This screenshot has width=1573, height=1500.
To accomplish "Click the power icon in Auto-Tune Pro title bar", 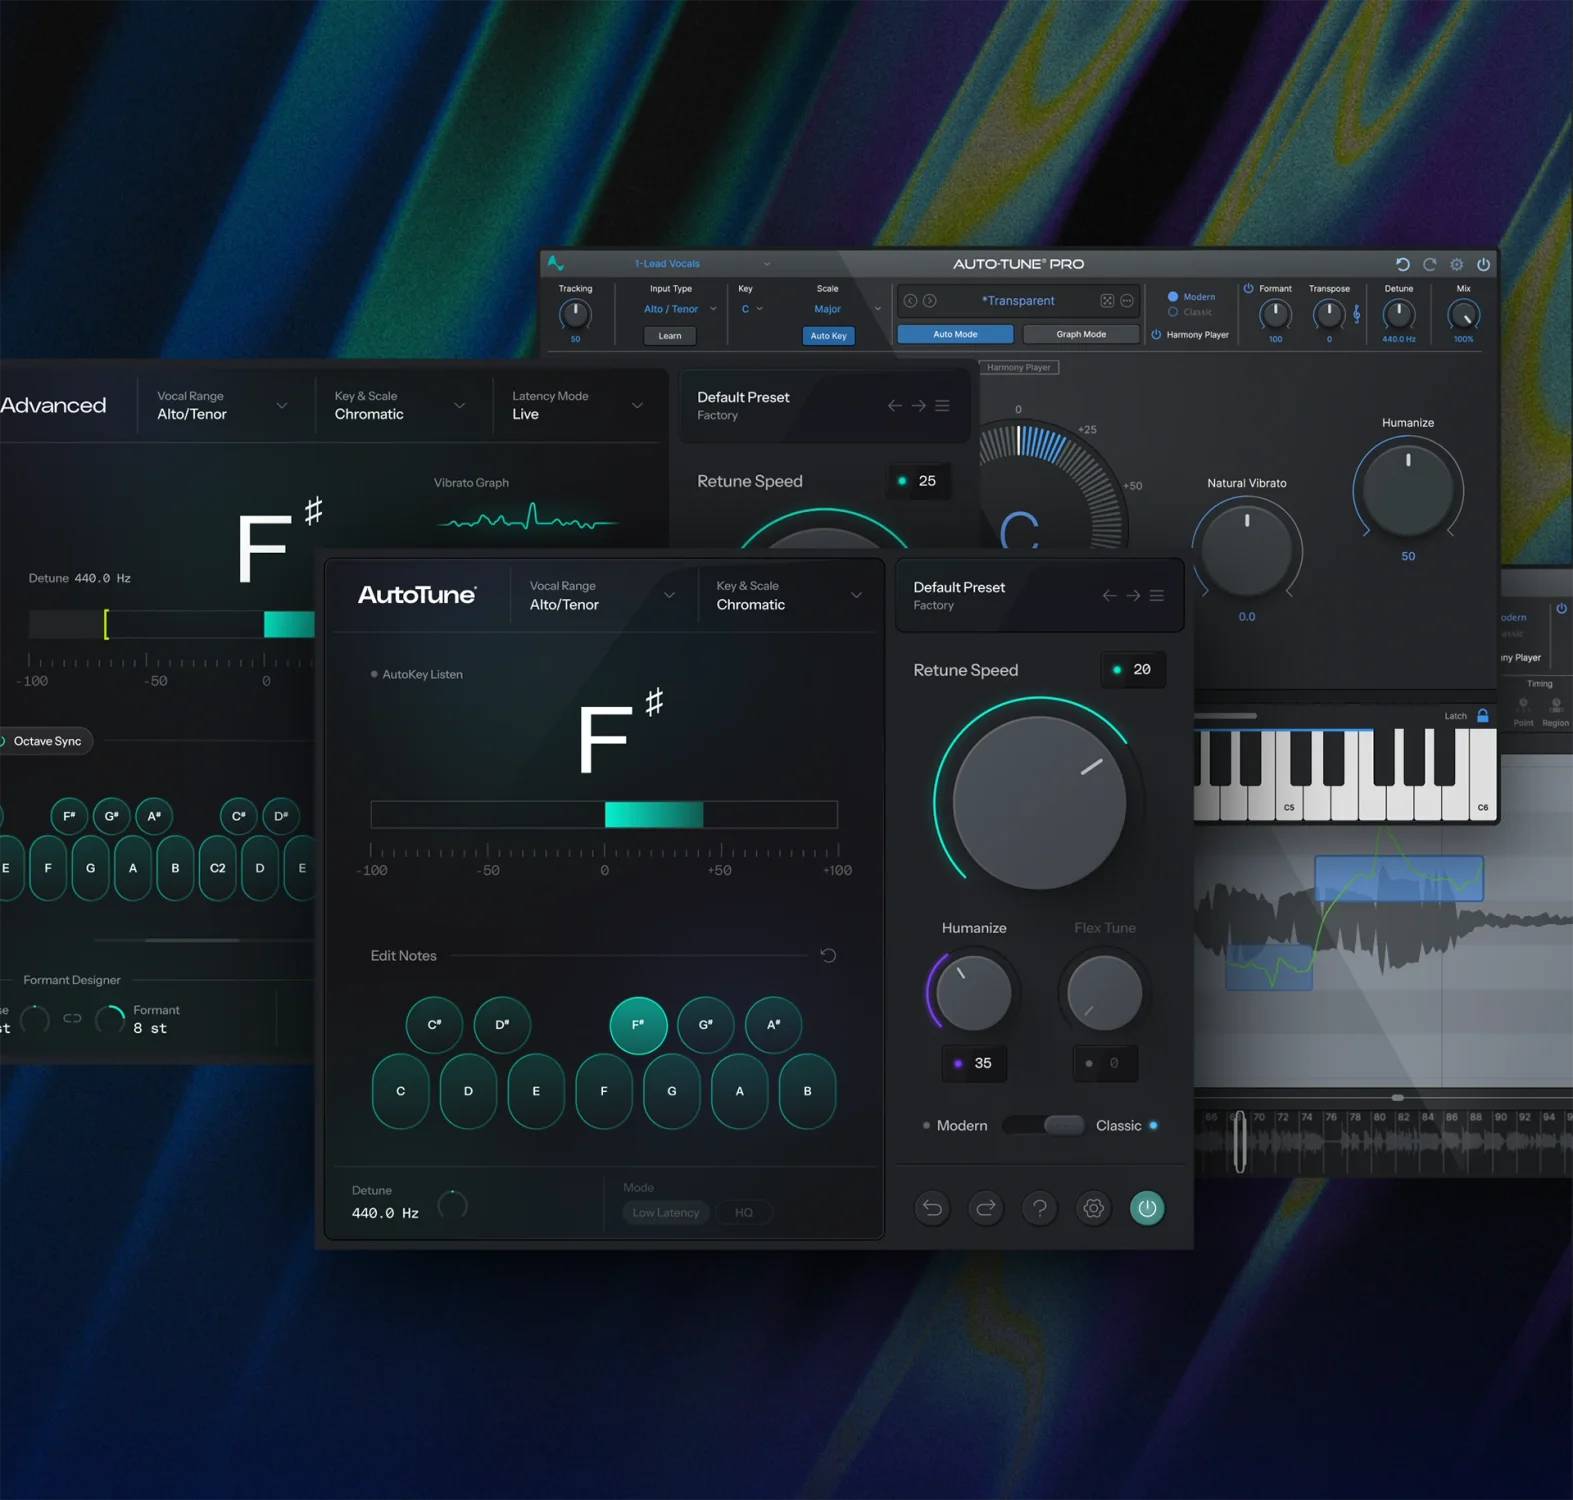I will [x=1484, y=264].
